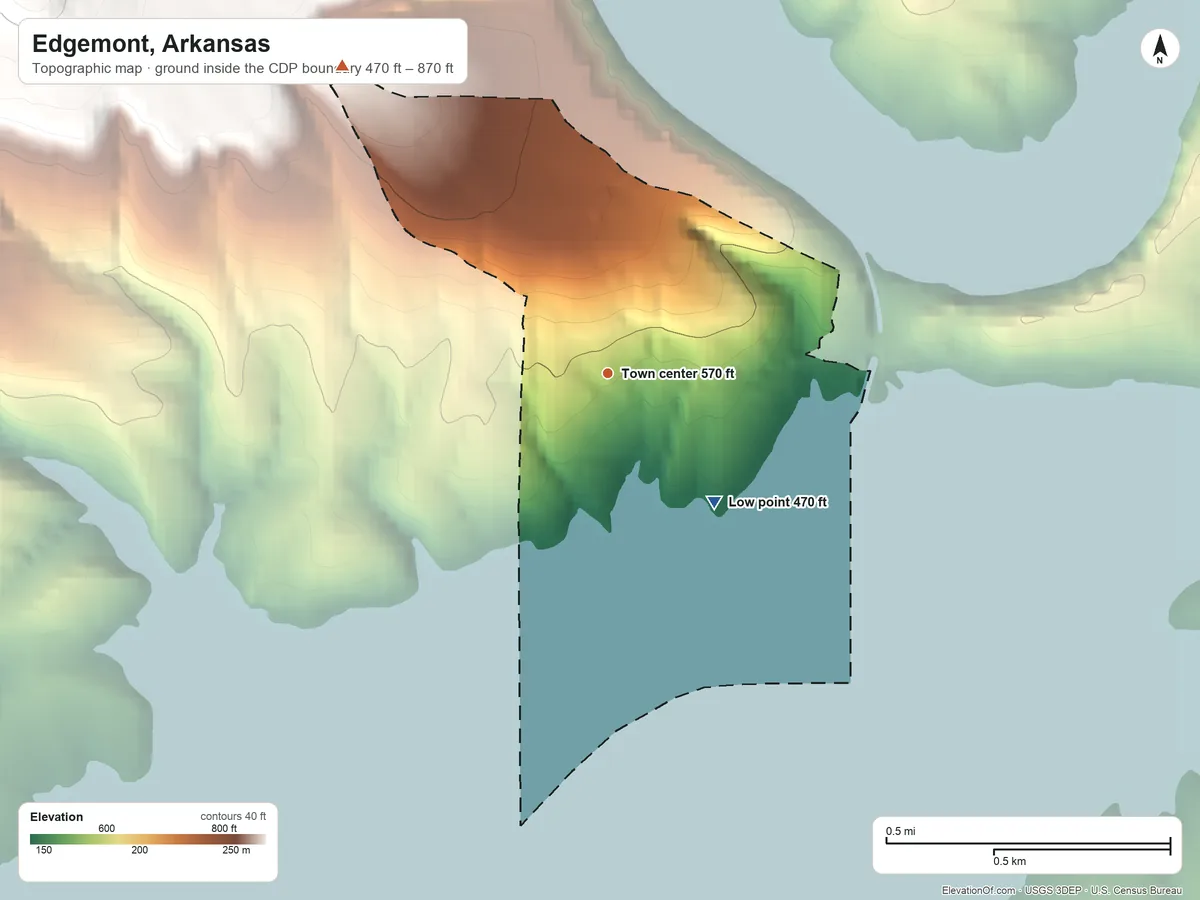Screen dimensions: 1200x900
Task: Click the red town center dot marker
Action: click(607, 373)
